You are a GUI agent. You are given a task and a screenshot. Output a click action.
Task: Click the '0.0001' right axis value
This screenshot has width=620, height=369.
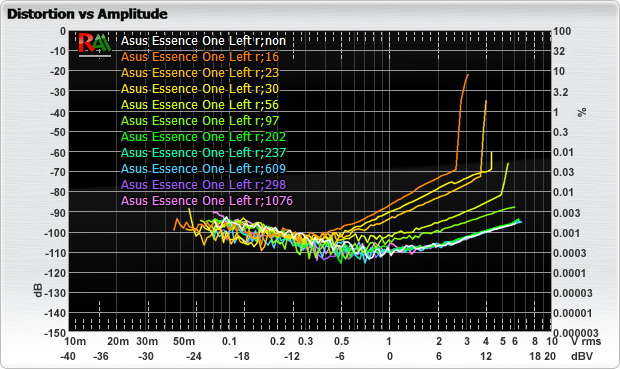point(569,273)
